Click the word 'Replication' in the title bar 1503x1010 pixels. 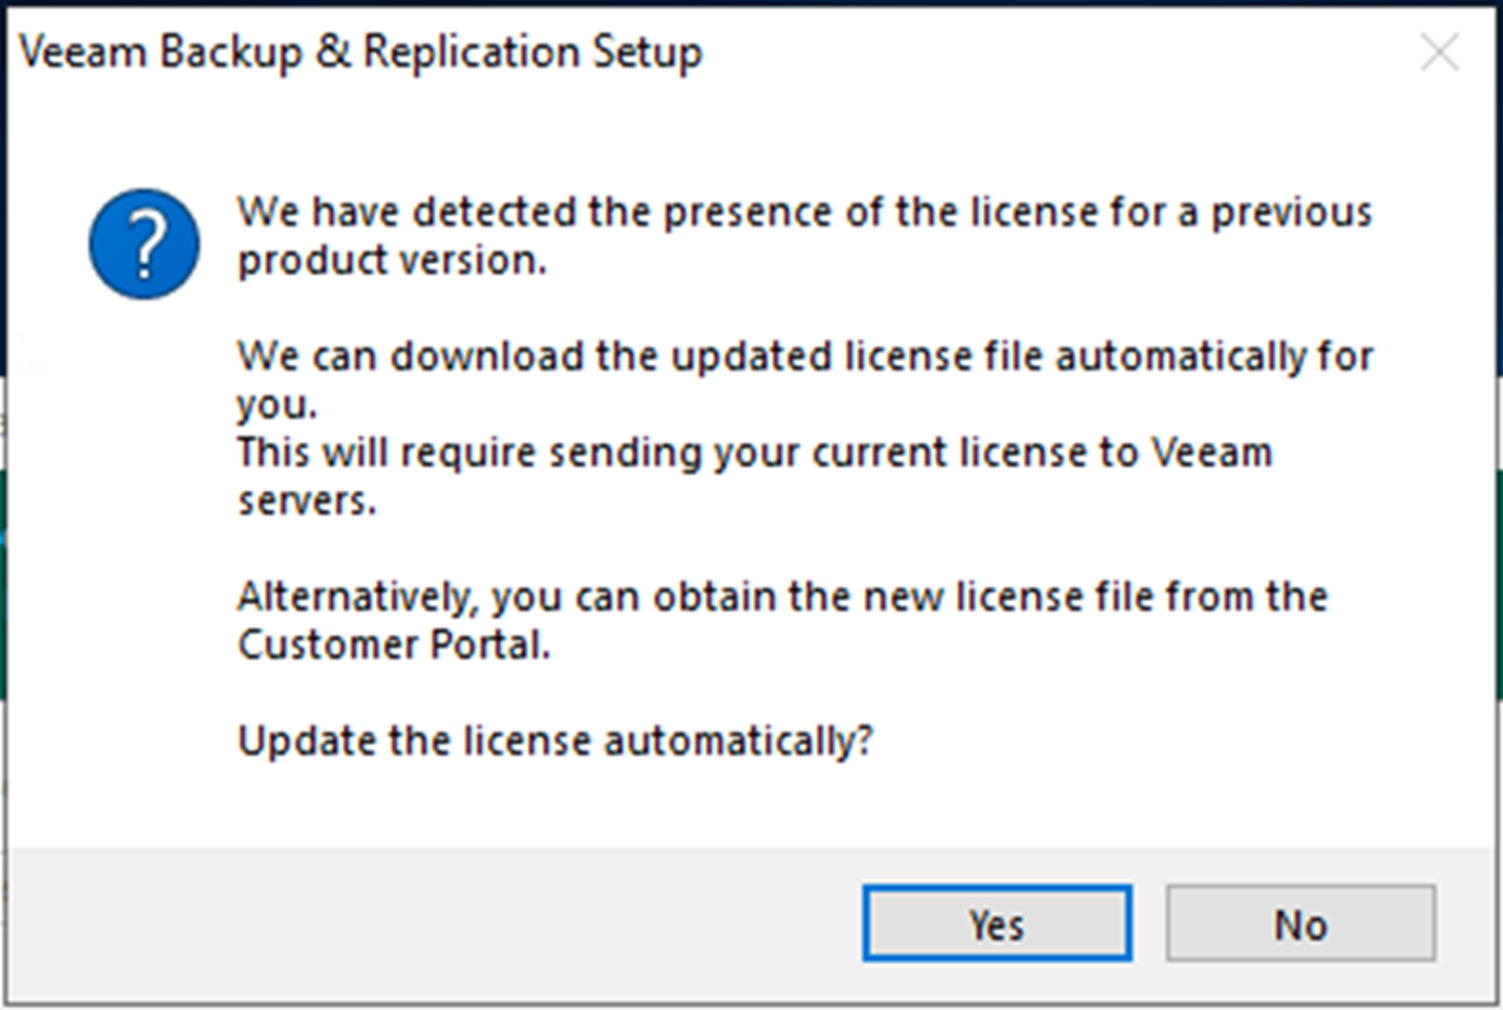point(470,53)
